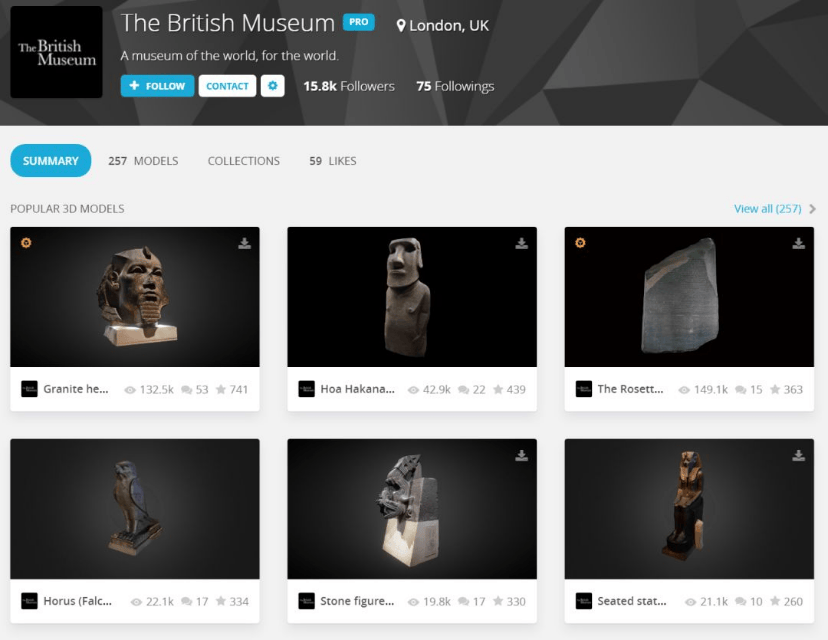Click the author avatar on Seated statue card
The image size is (828, 640).
click(x=584, y=601)
